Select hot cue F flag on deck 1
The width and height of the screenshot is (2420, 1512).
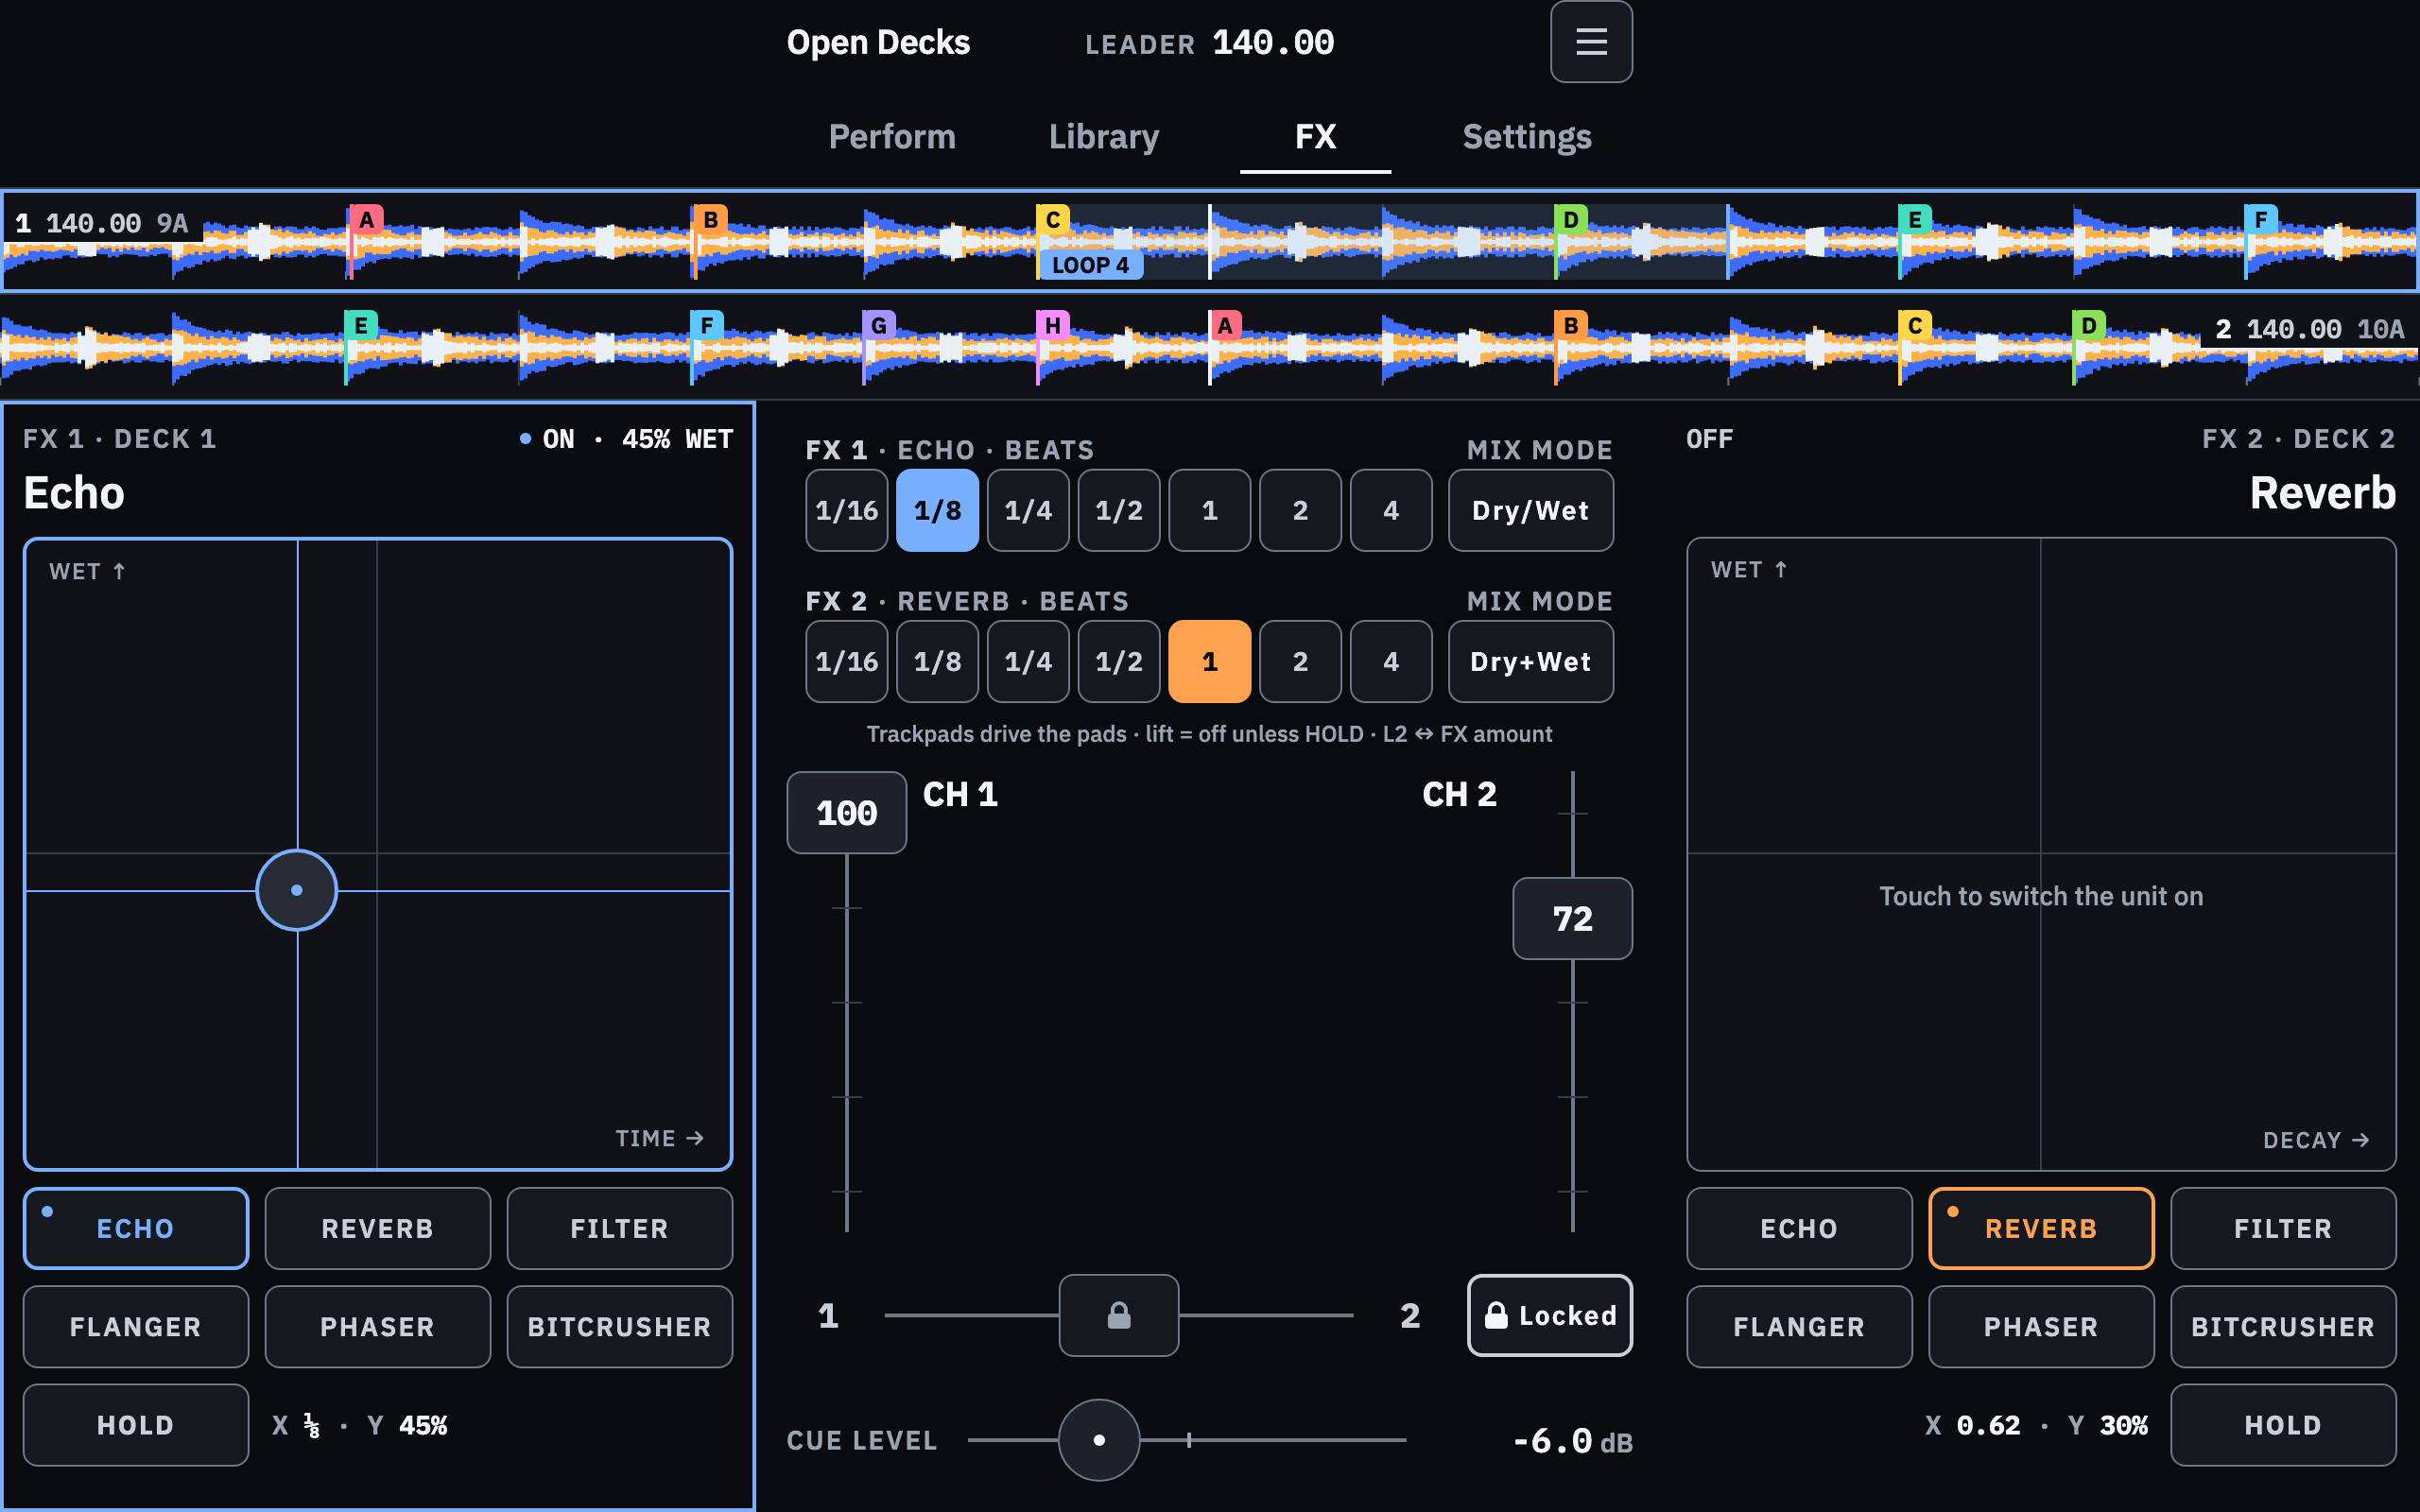(x=2260, y=220)
